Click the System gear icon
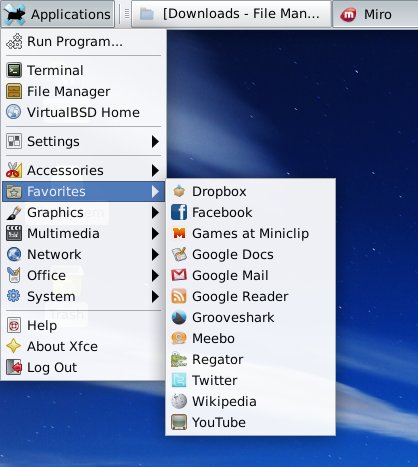Image resolution: width=418 pixels, height=467 pixels. tap(14, 296)
